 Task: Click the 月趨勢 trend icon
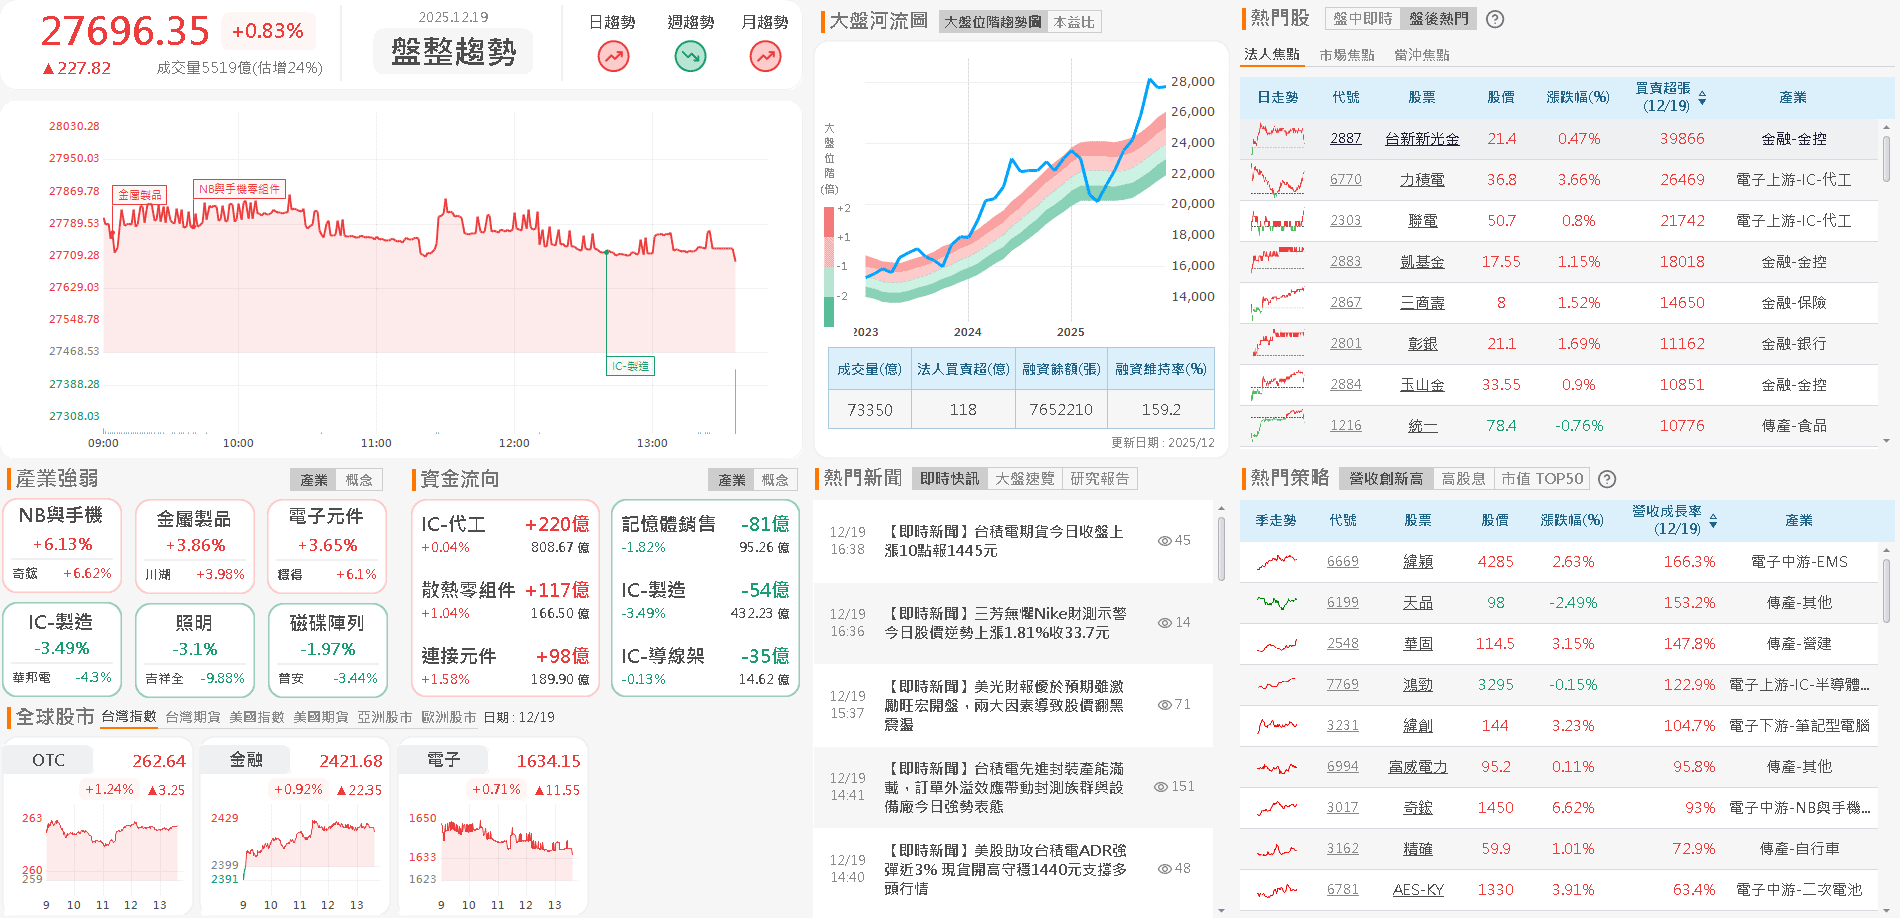point(764,57)
